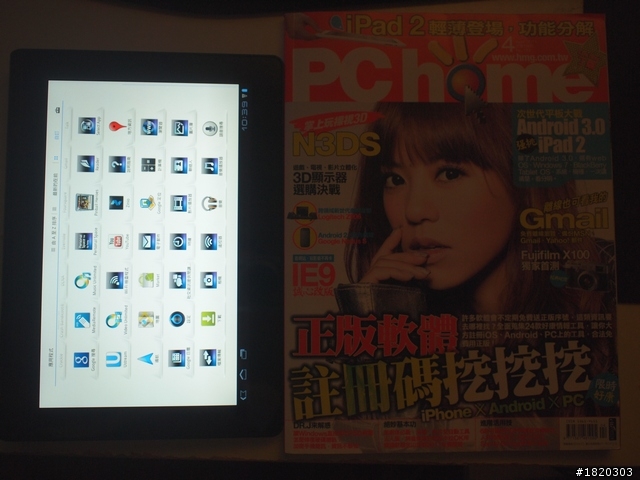Open the Google Latitude app
Screen dimensions: 640x480
148,203
